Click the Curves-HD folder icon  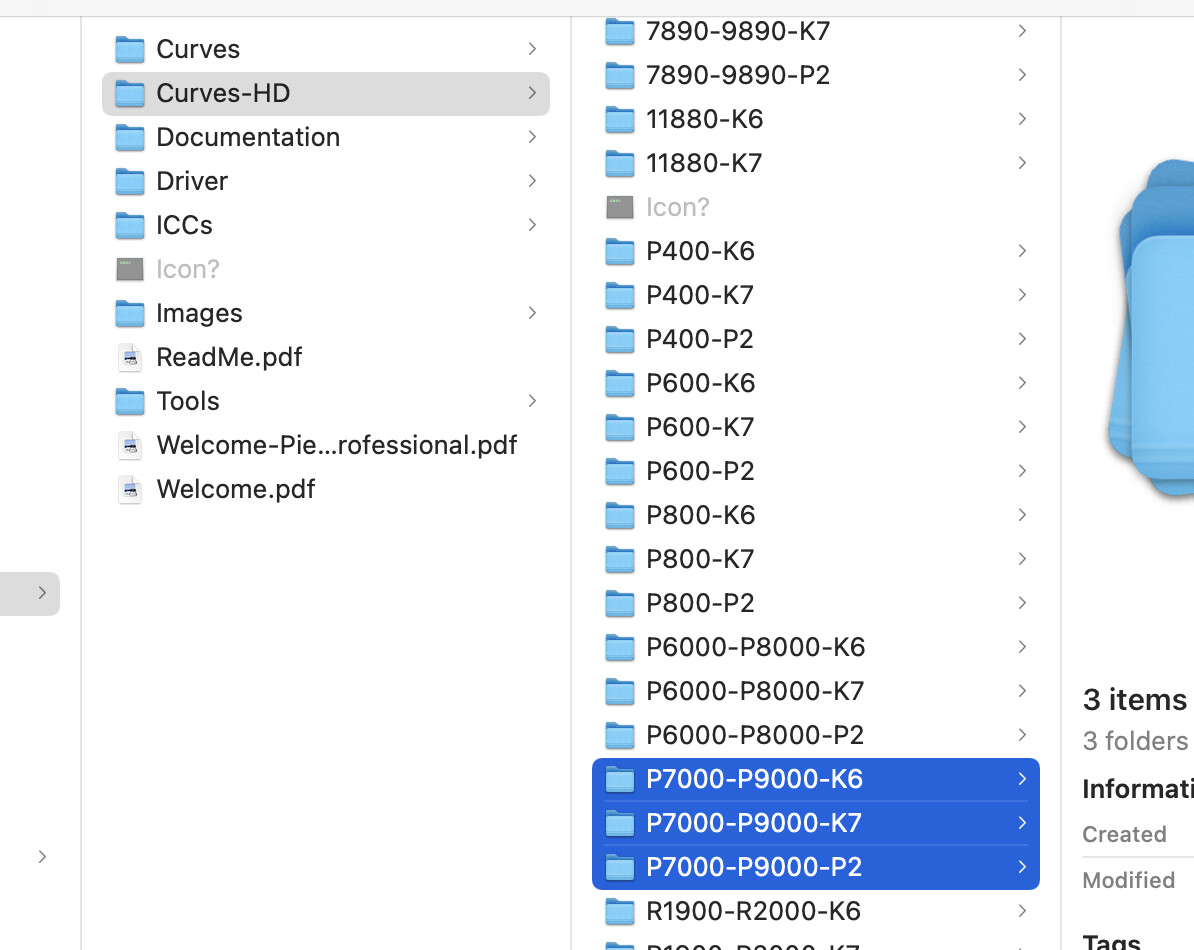click(129, 94)
